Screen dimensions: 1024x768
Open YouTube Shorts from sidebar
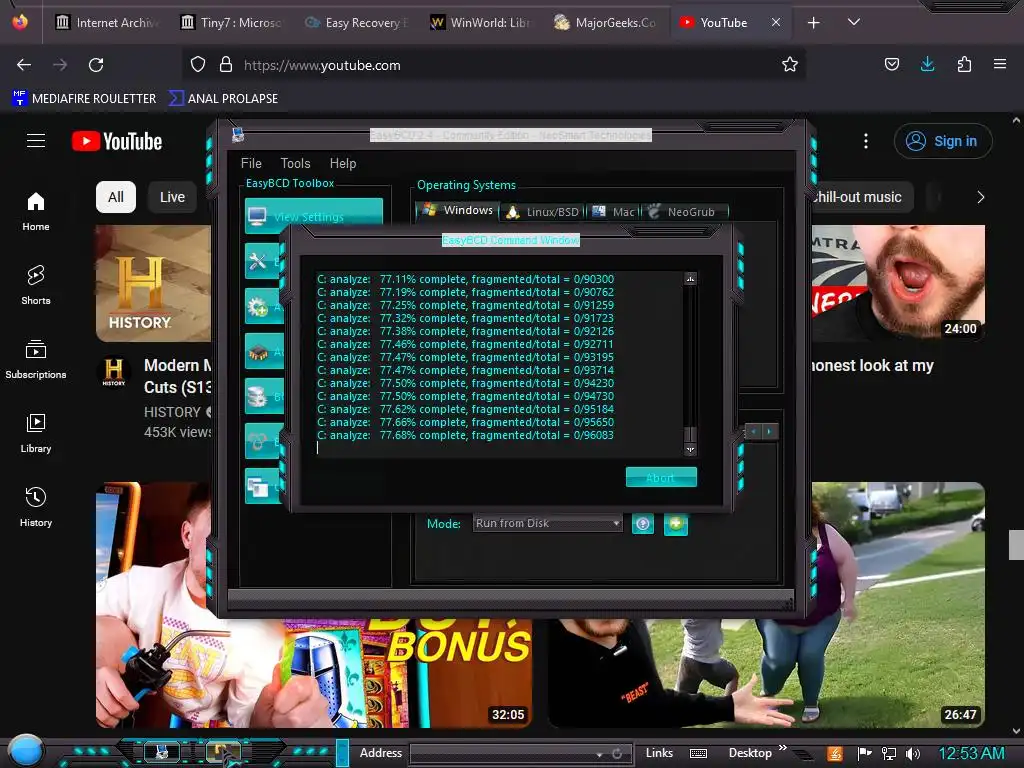pyautogui.click(x=36, y=285)
